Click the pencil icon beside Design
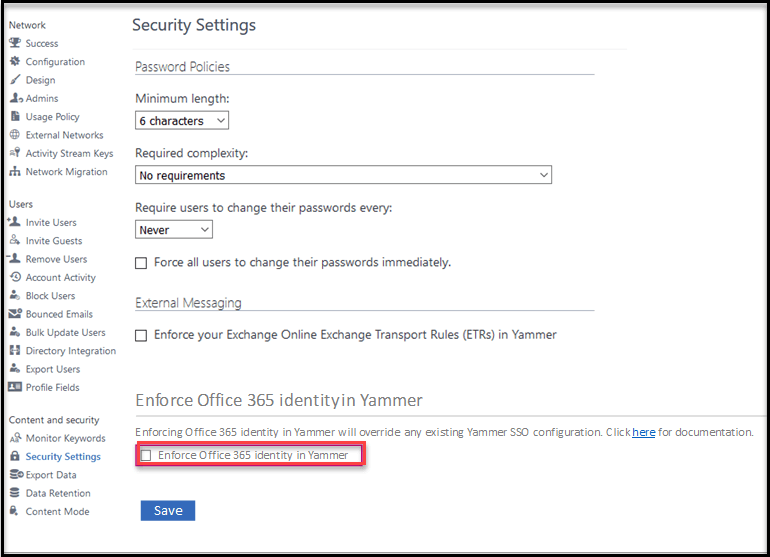The image size is (770, 557). pos(15,80)
